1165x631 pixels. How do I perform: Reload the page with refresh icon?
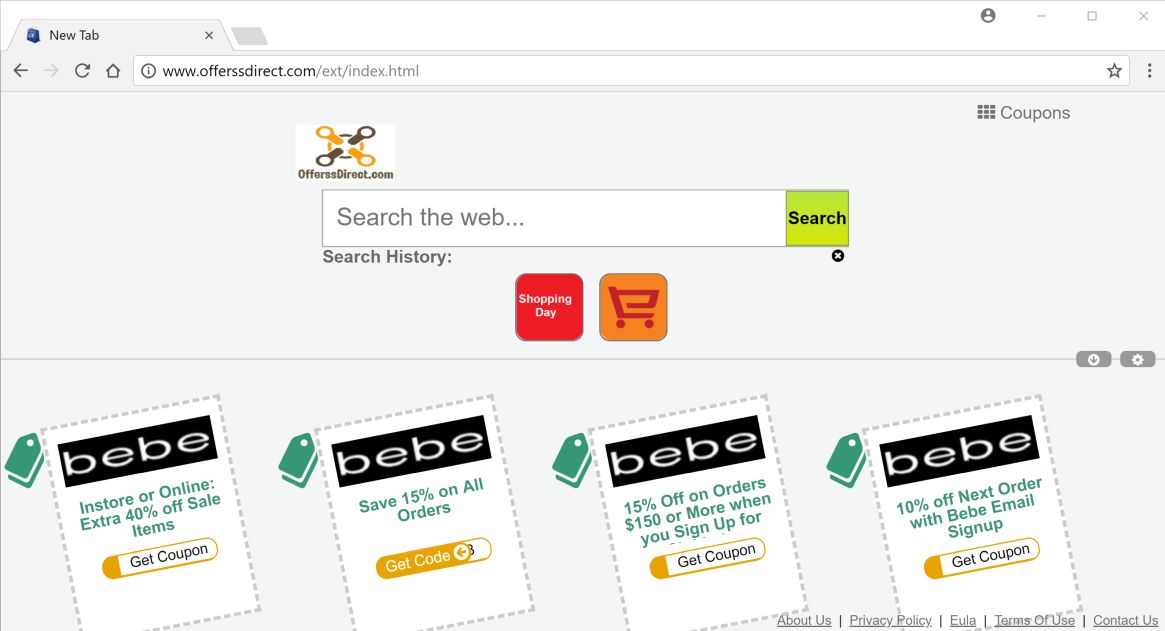82,71
